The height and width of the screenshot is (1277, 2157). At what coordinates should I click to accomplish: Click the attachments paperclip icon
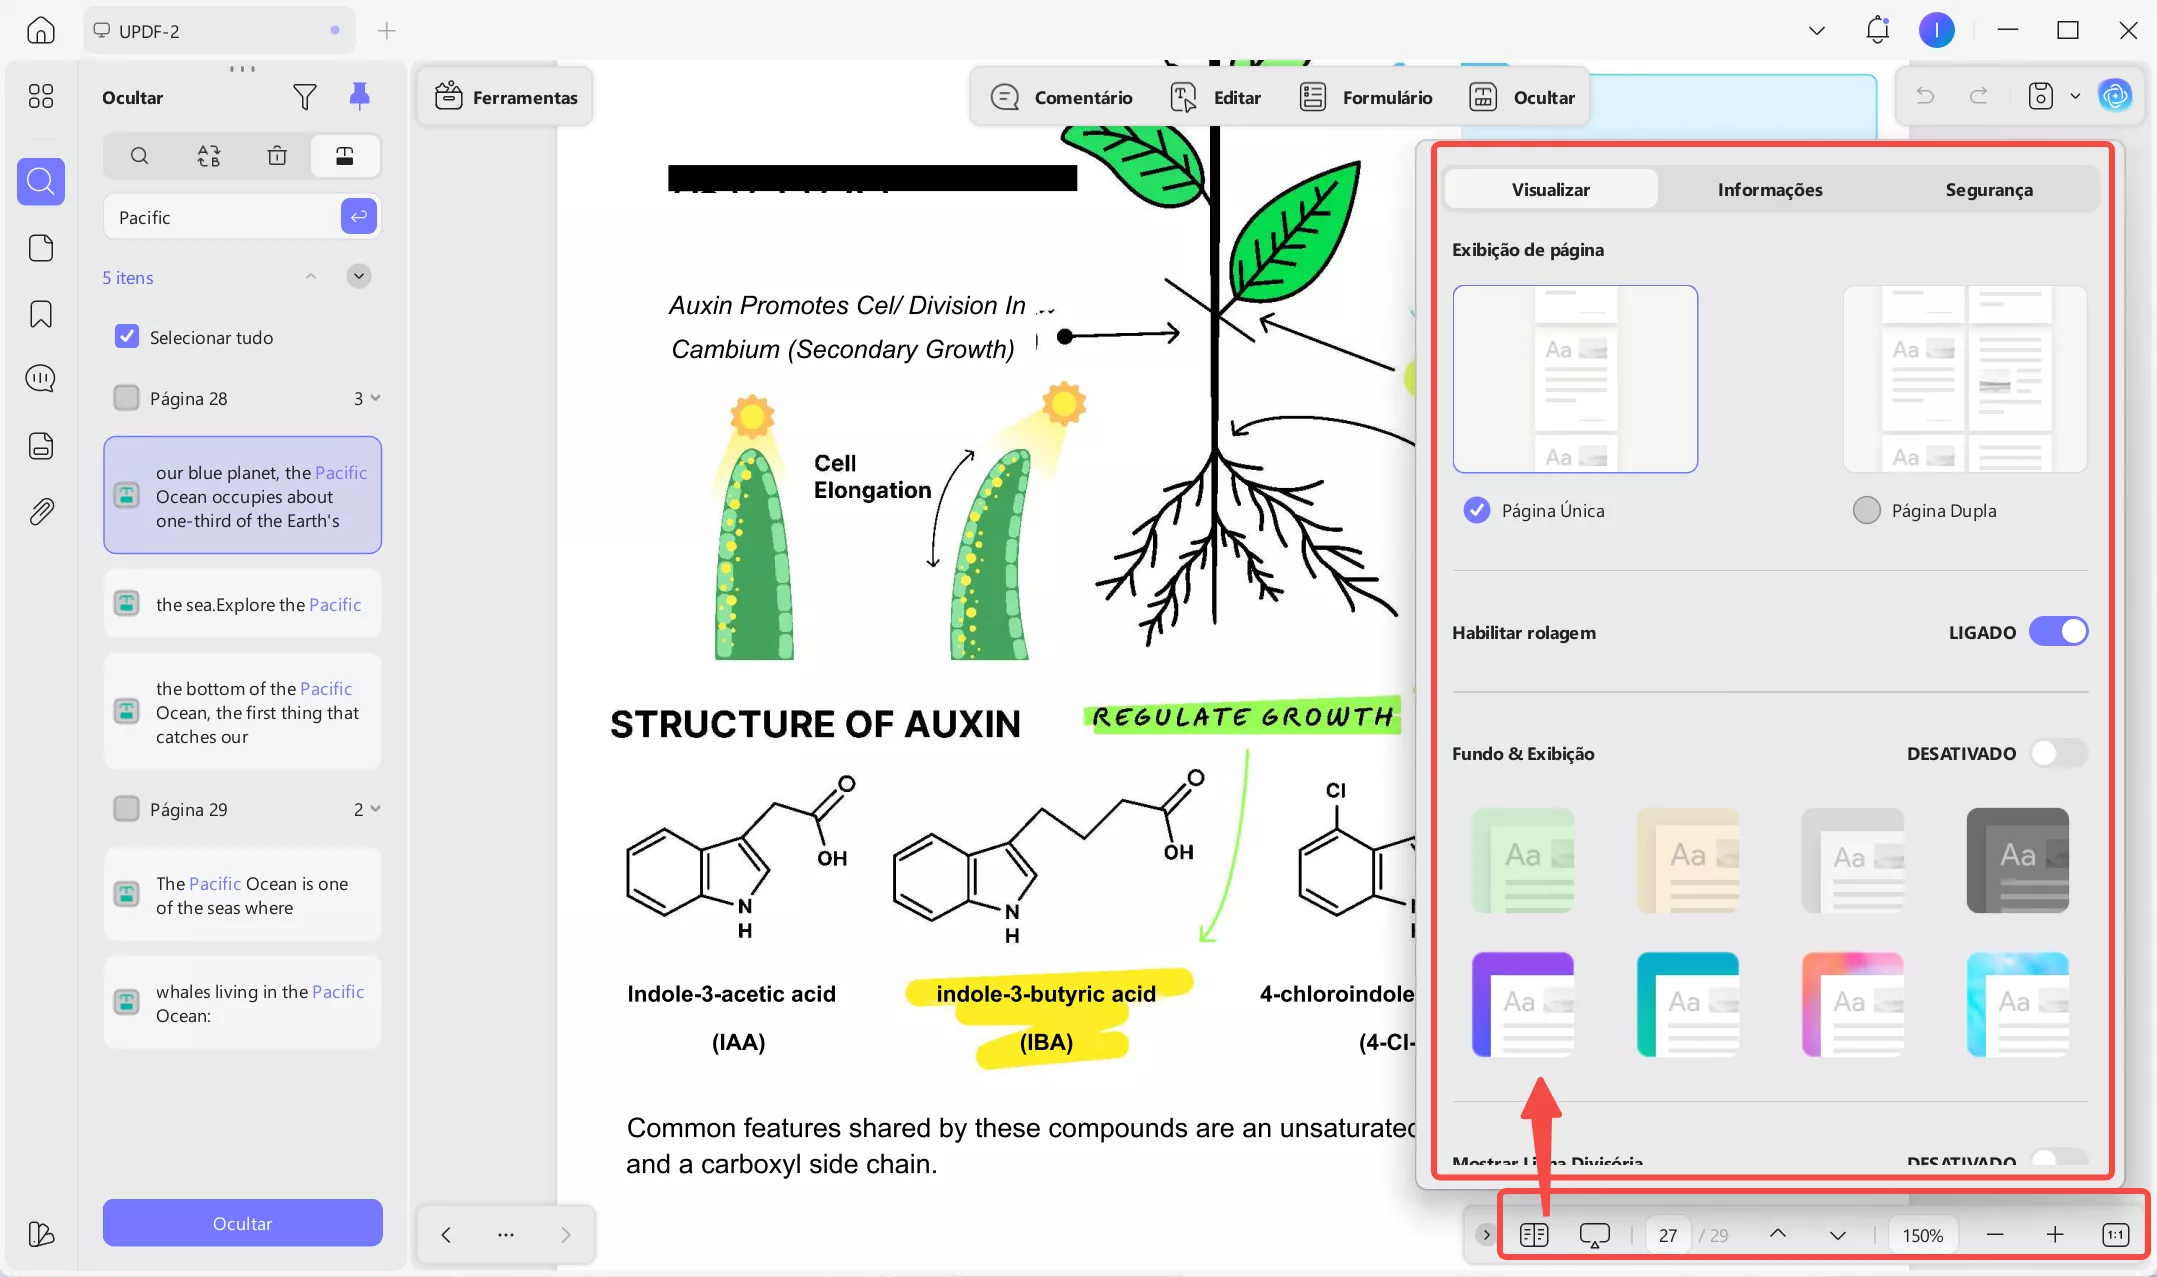[x=41, y=512]
